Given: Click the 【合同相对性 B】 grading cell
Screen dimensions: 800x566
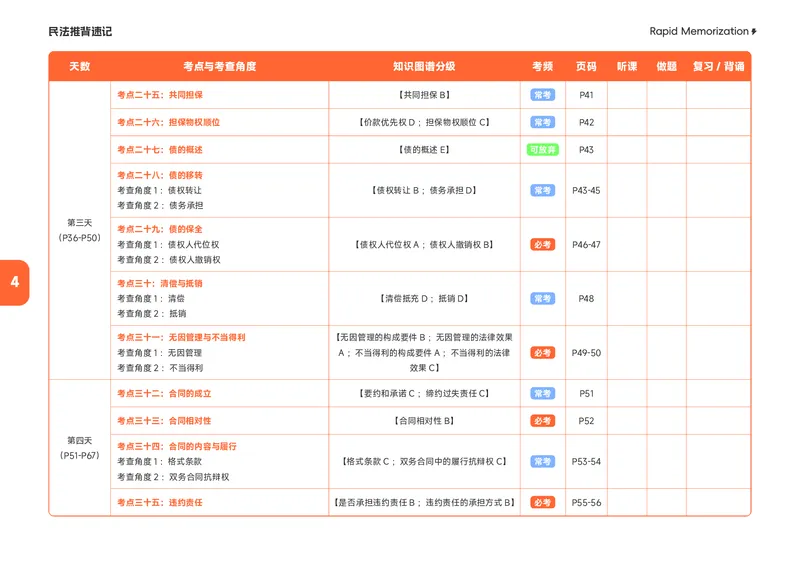Looking at the screenshot, I should (424, 421).
